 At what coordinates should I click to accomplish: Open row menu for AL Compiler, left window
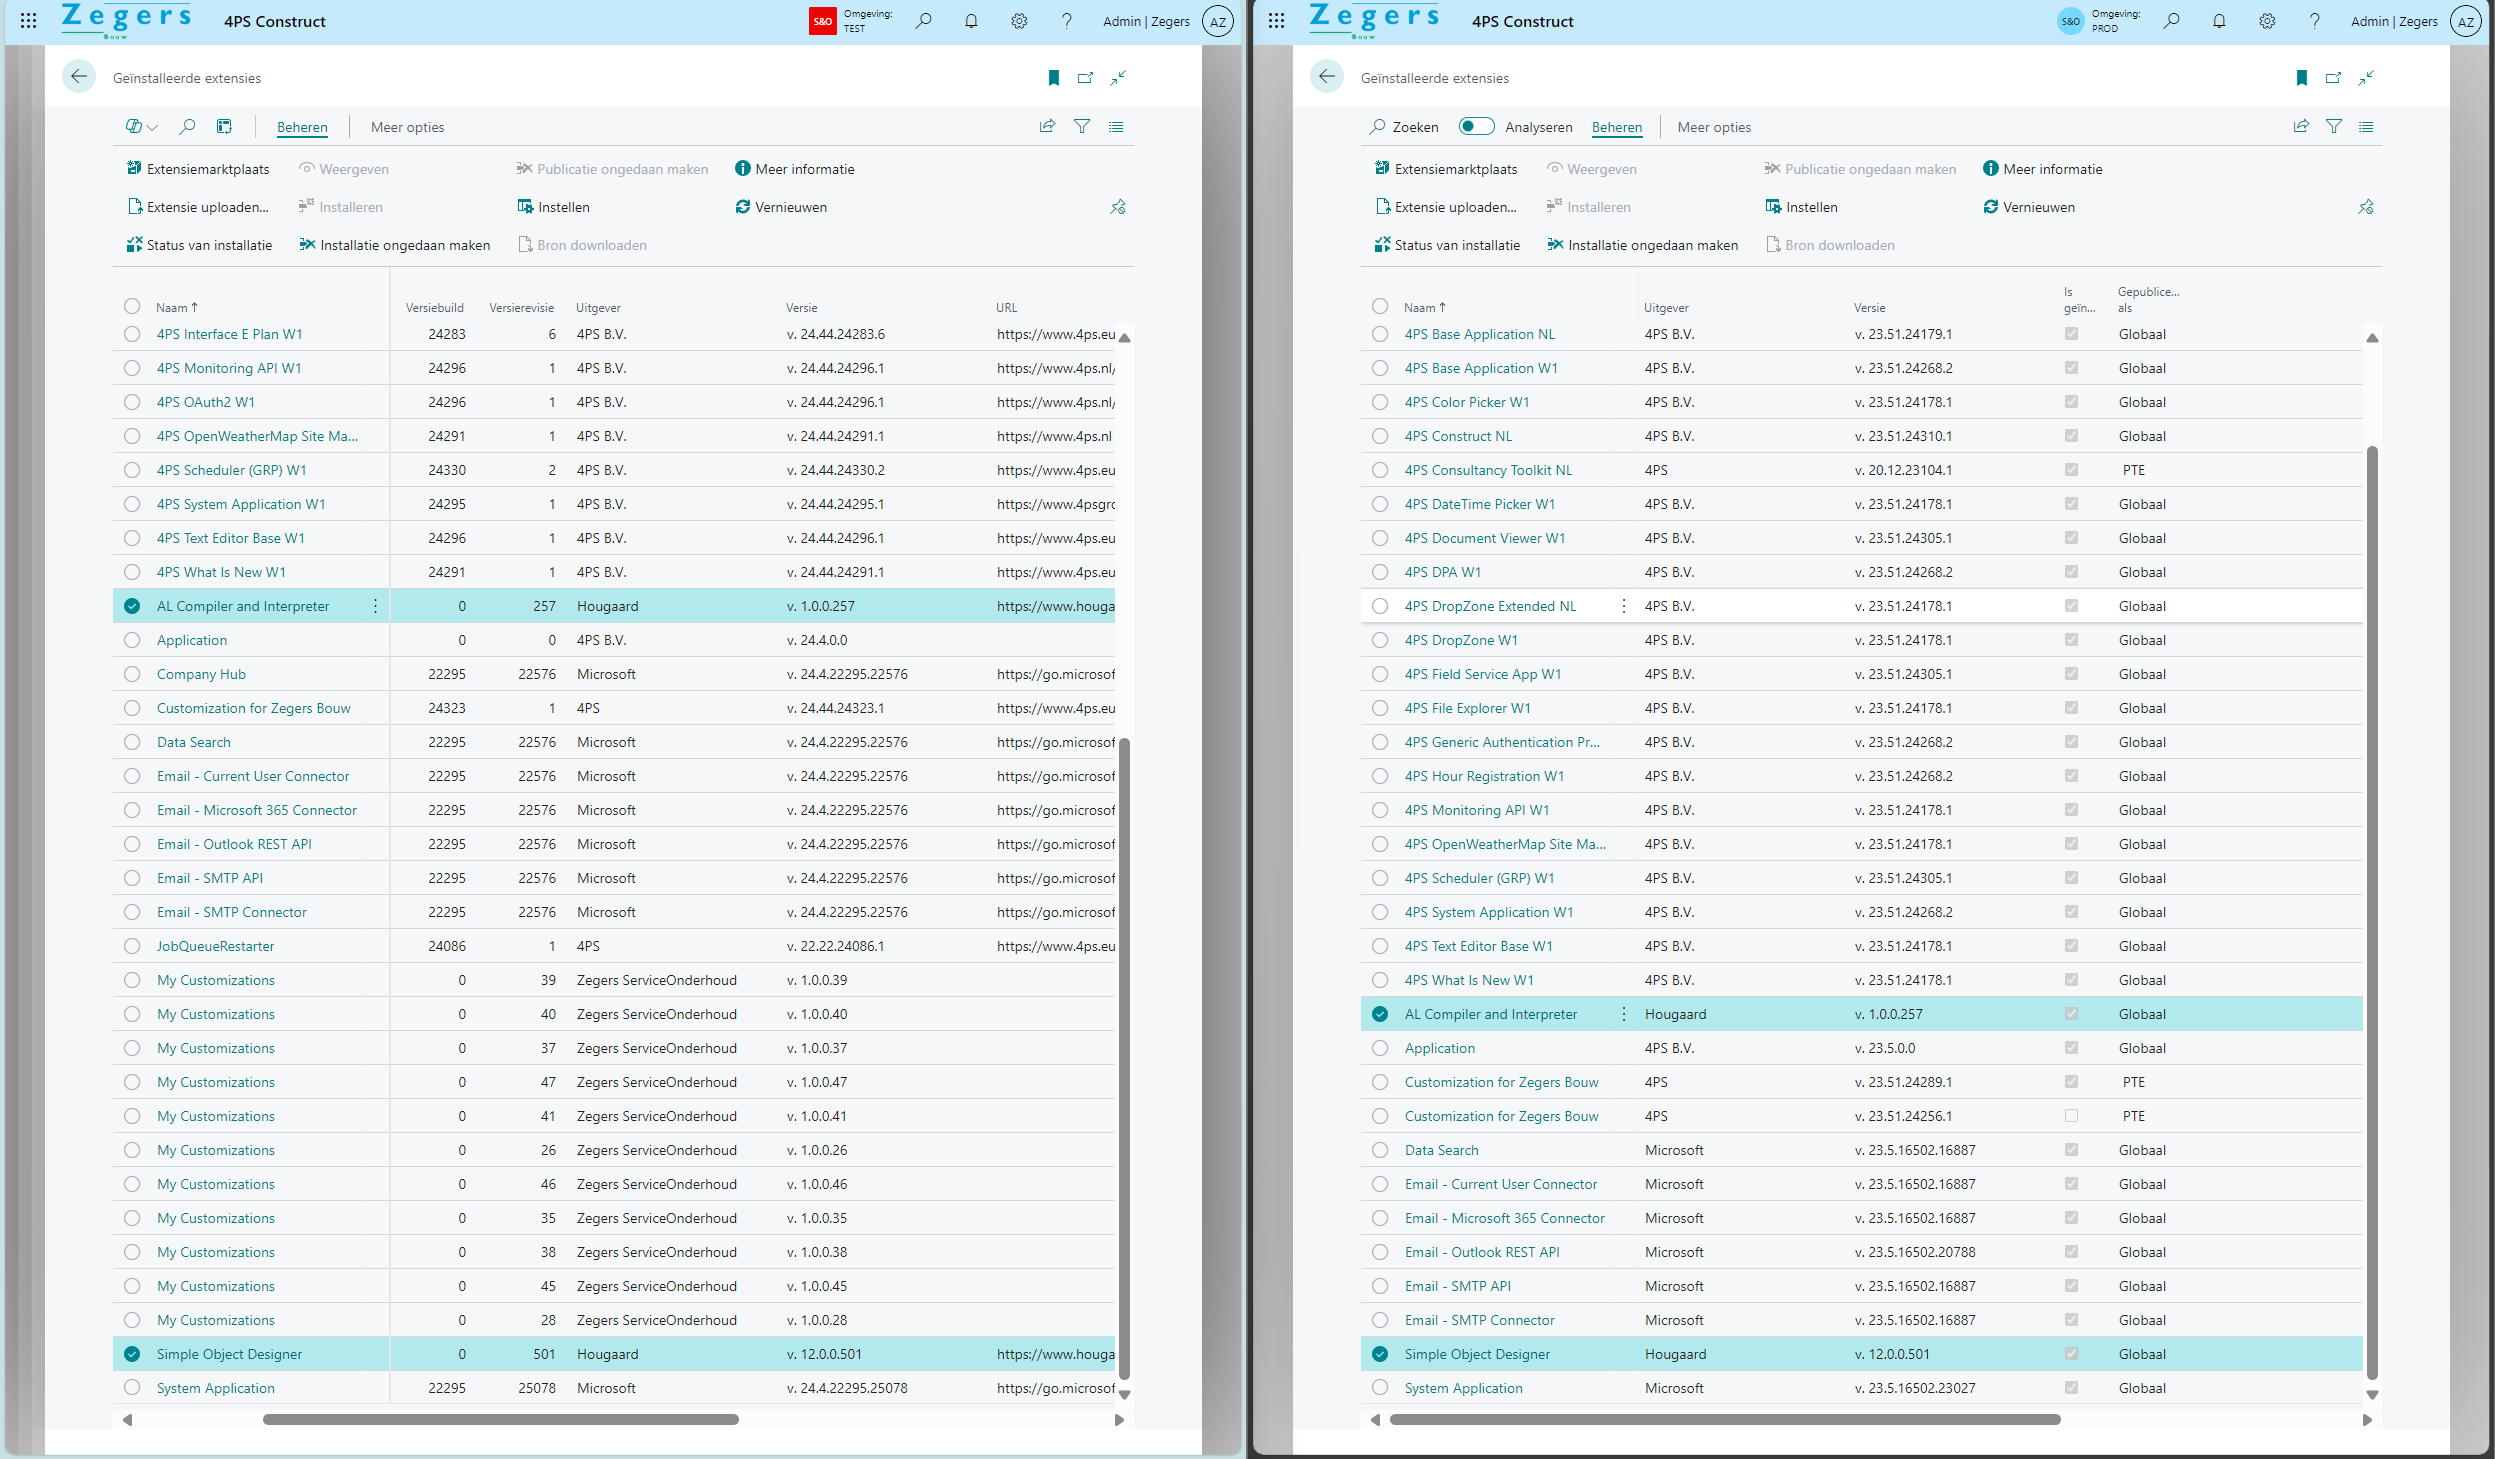tap(376, 606)
